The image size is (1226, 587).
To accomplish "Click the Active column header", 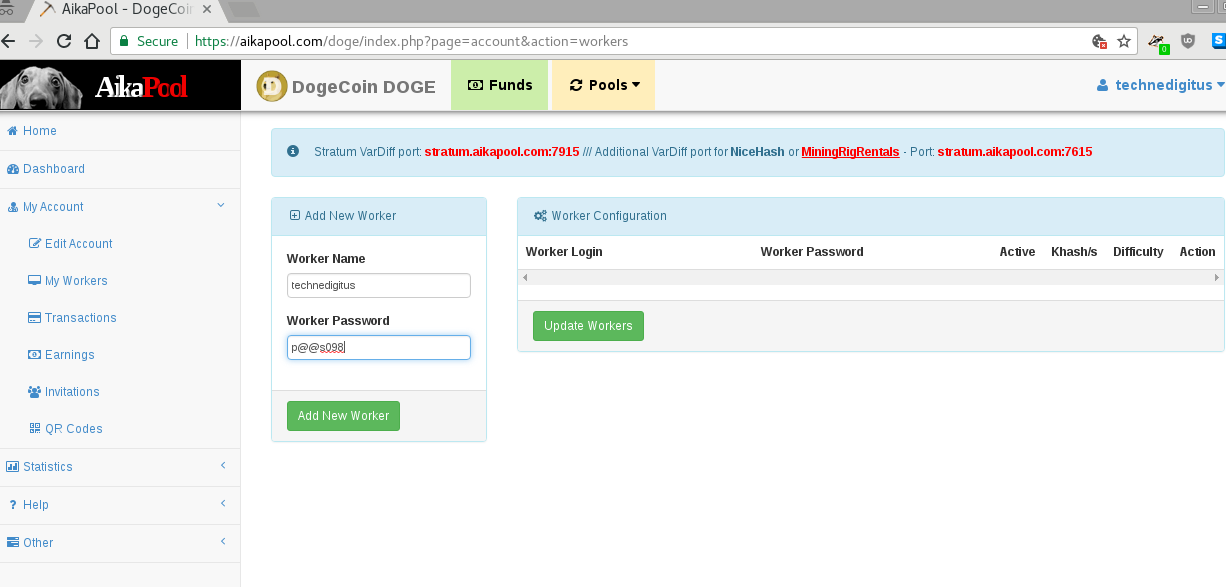I will point(1017,252).
